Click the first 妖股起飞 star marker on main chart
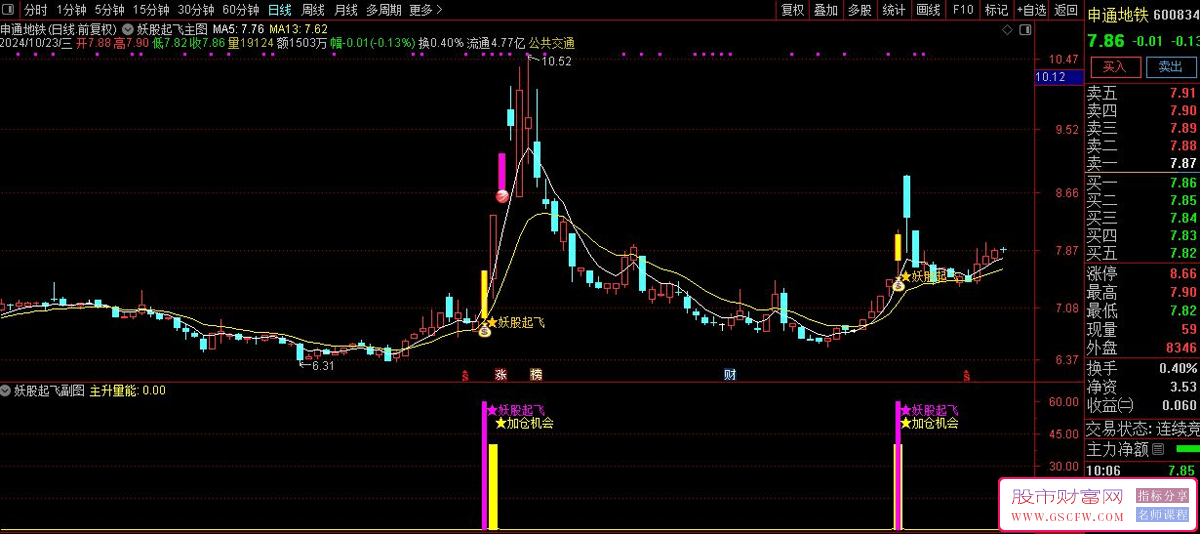Viewport: 1200px width, 534px height. 518,322
